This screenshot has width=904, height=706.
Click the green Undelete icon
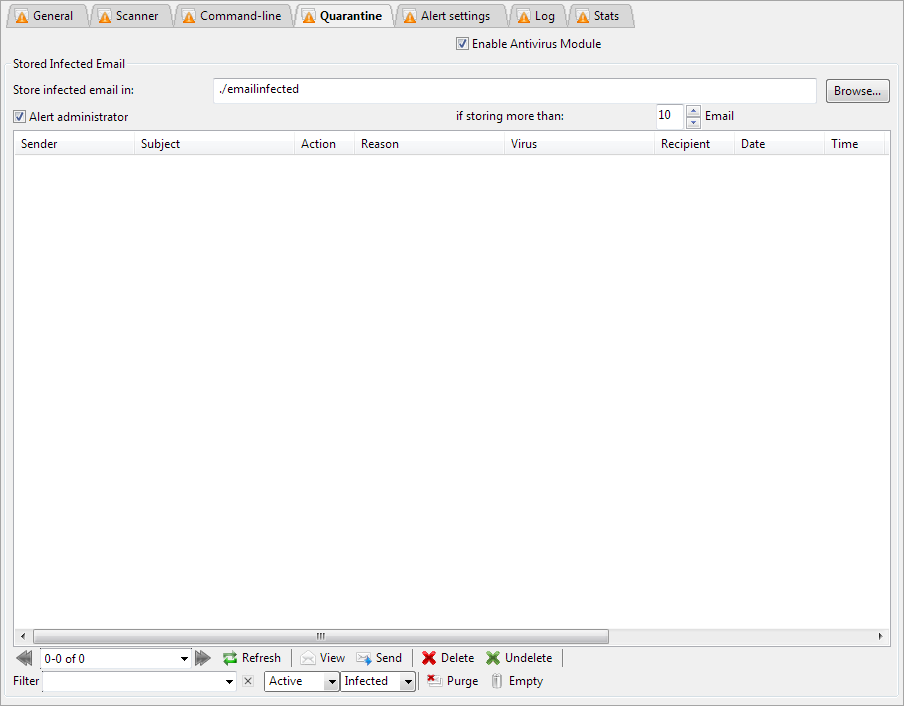click(x=493, y=658)
